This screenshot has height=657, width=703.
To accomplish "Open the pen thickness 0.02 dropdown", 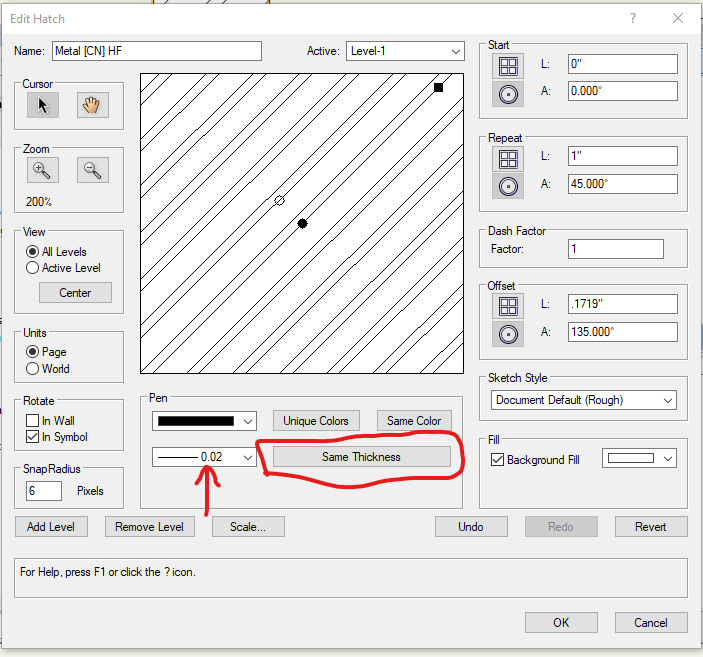I will 204,457.
